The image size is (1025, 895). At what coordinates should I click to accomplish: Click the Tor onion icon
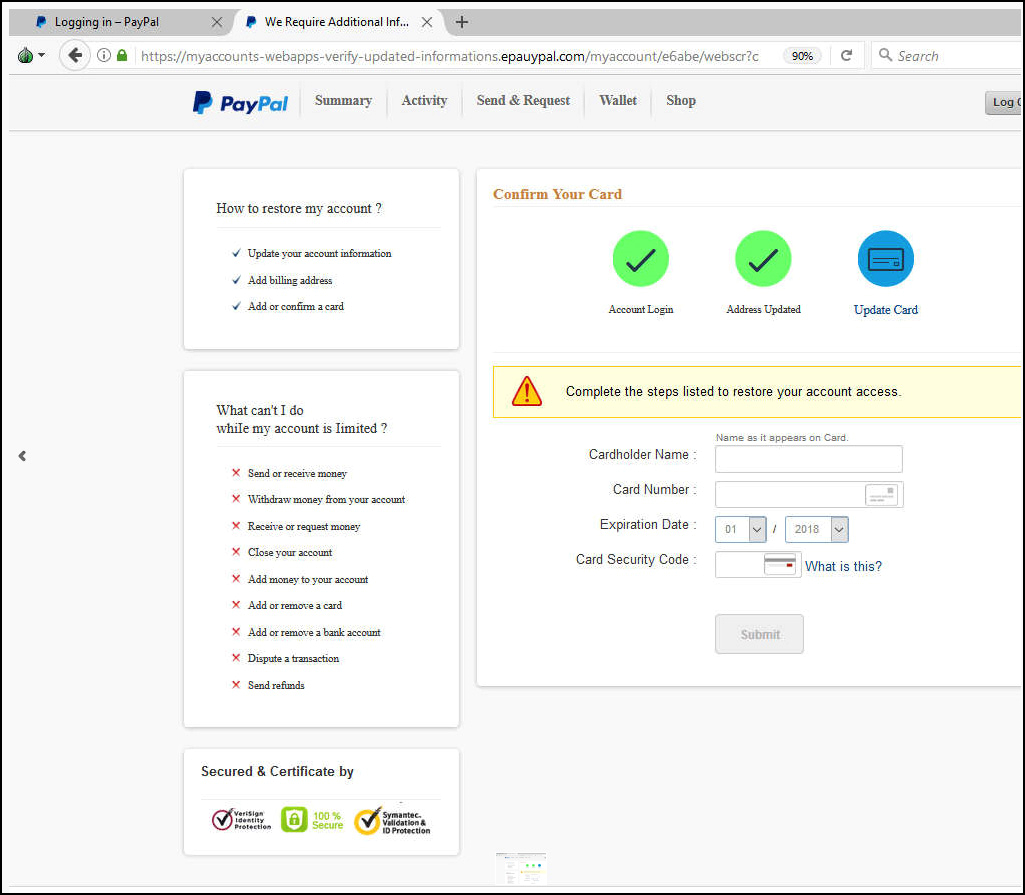25,56
